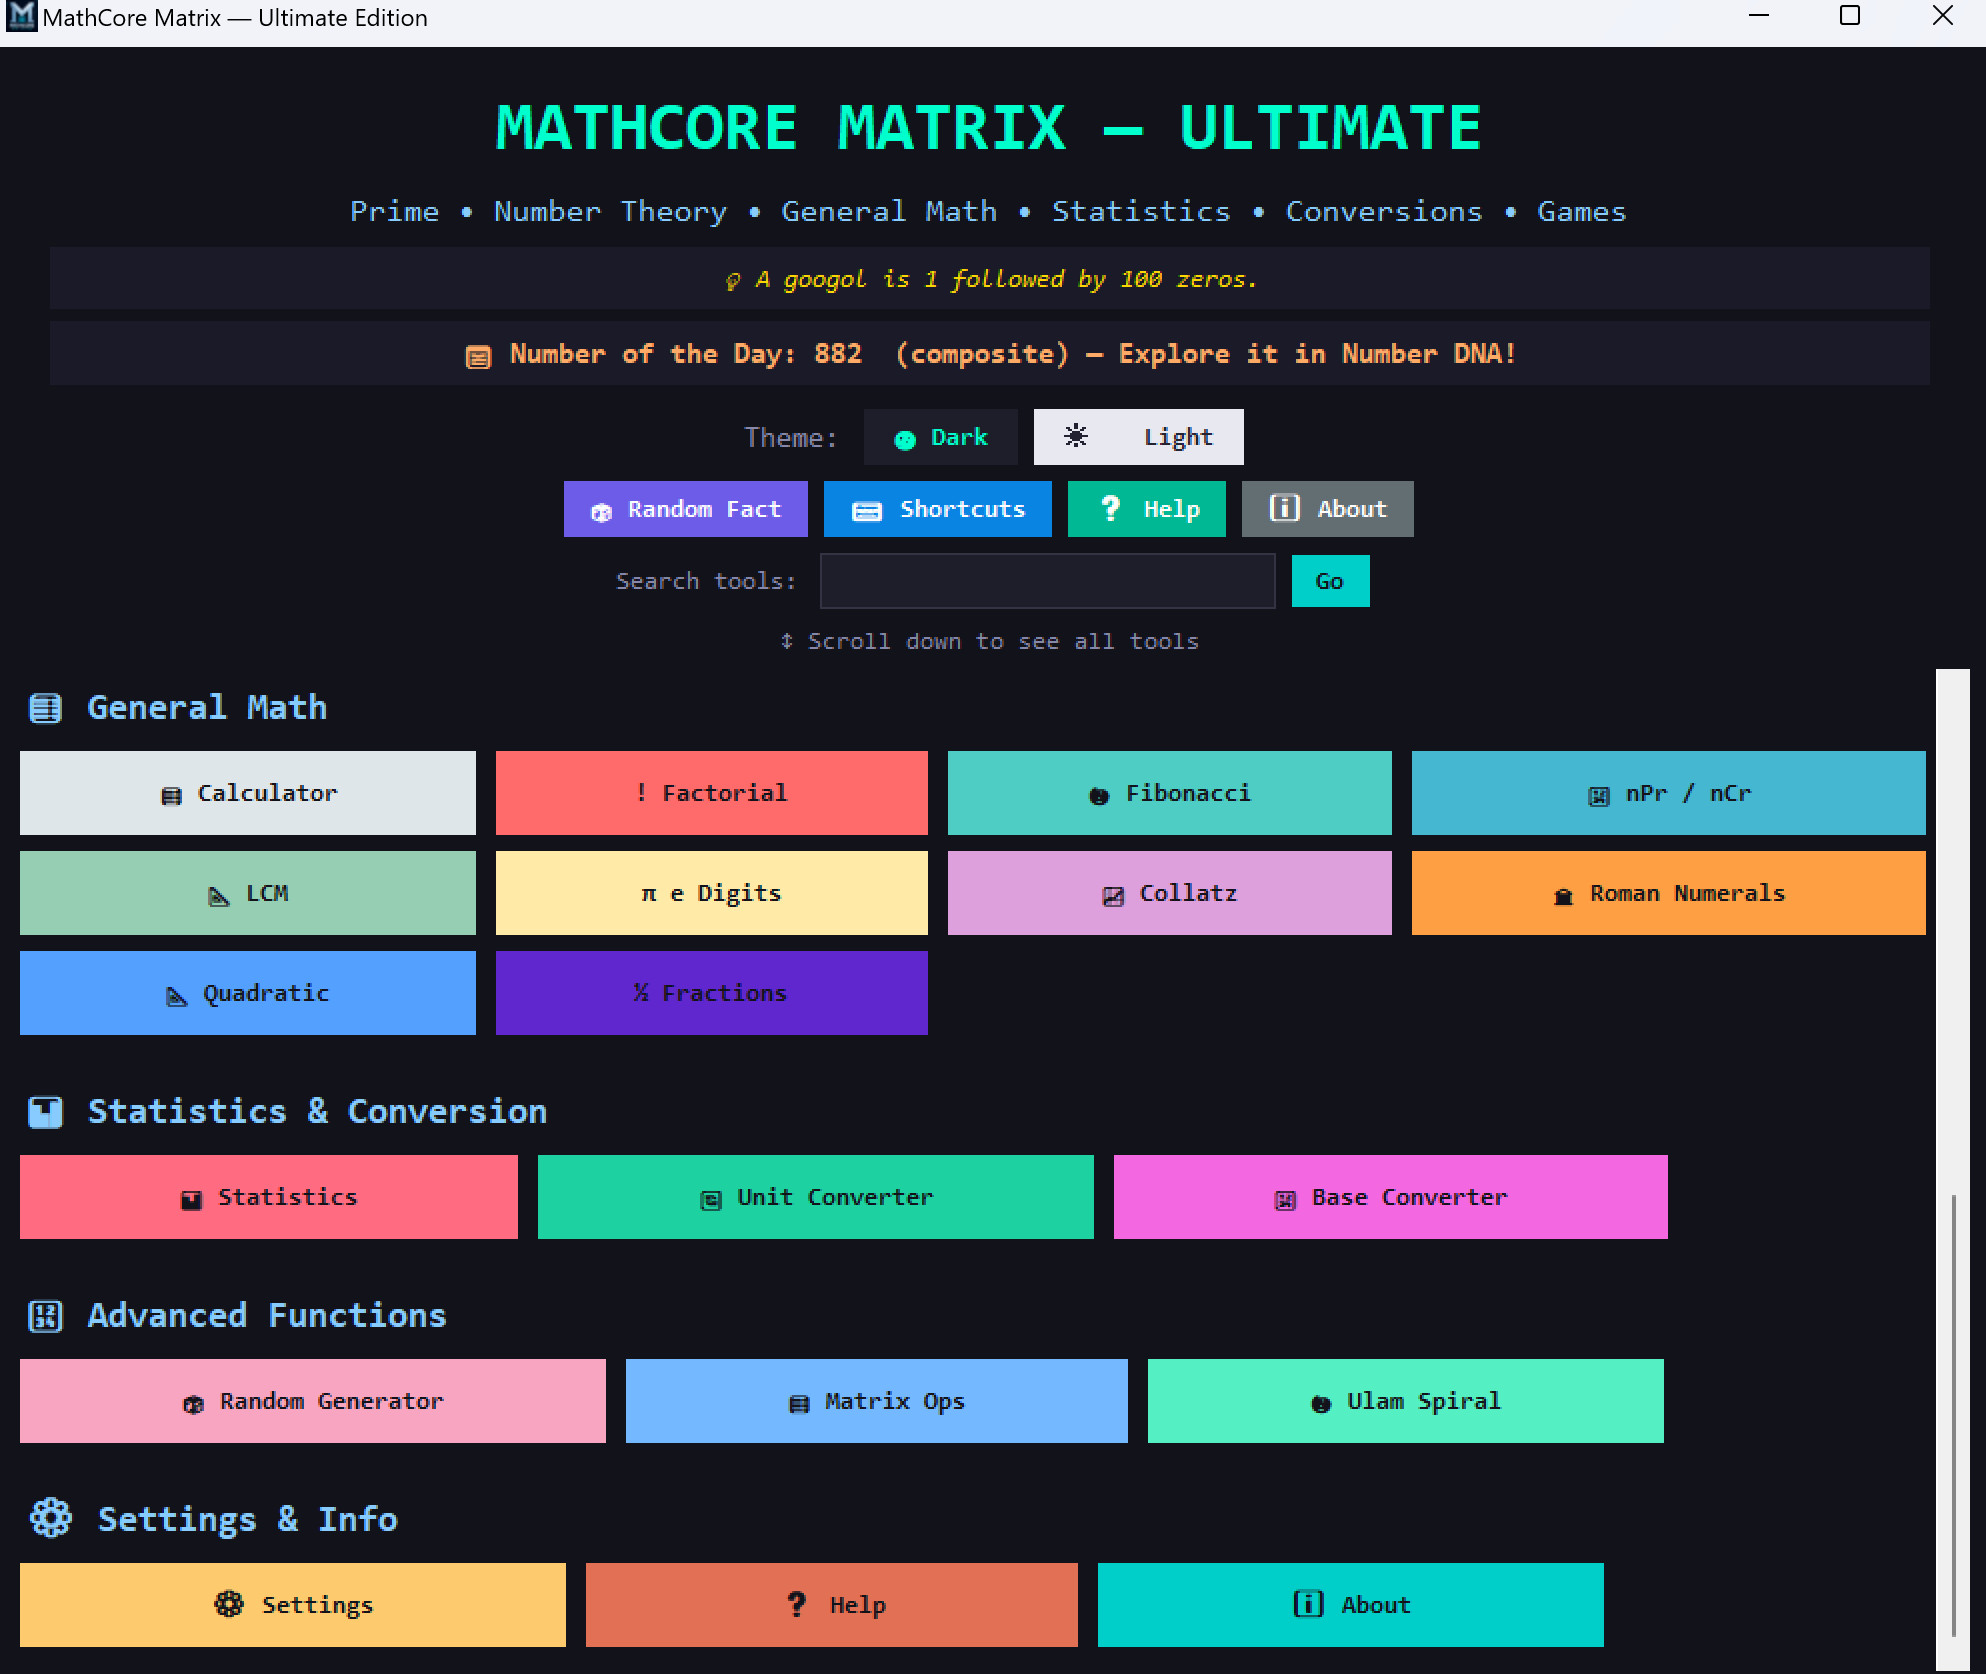Open the Calculator tool
1986x1674 pixels.
248,793
